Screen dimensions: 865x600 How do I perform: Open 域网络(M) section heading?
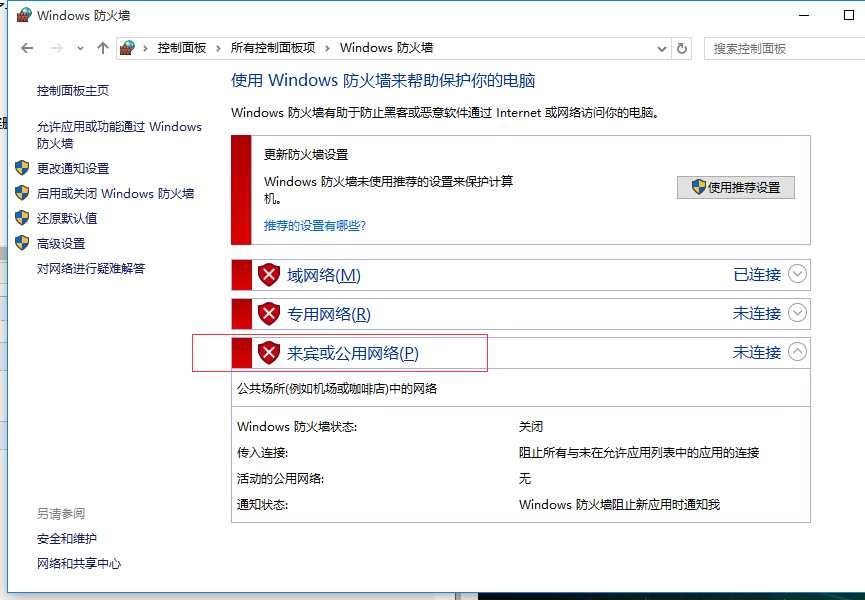pyautogui.click(x=324, y=275)
